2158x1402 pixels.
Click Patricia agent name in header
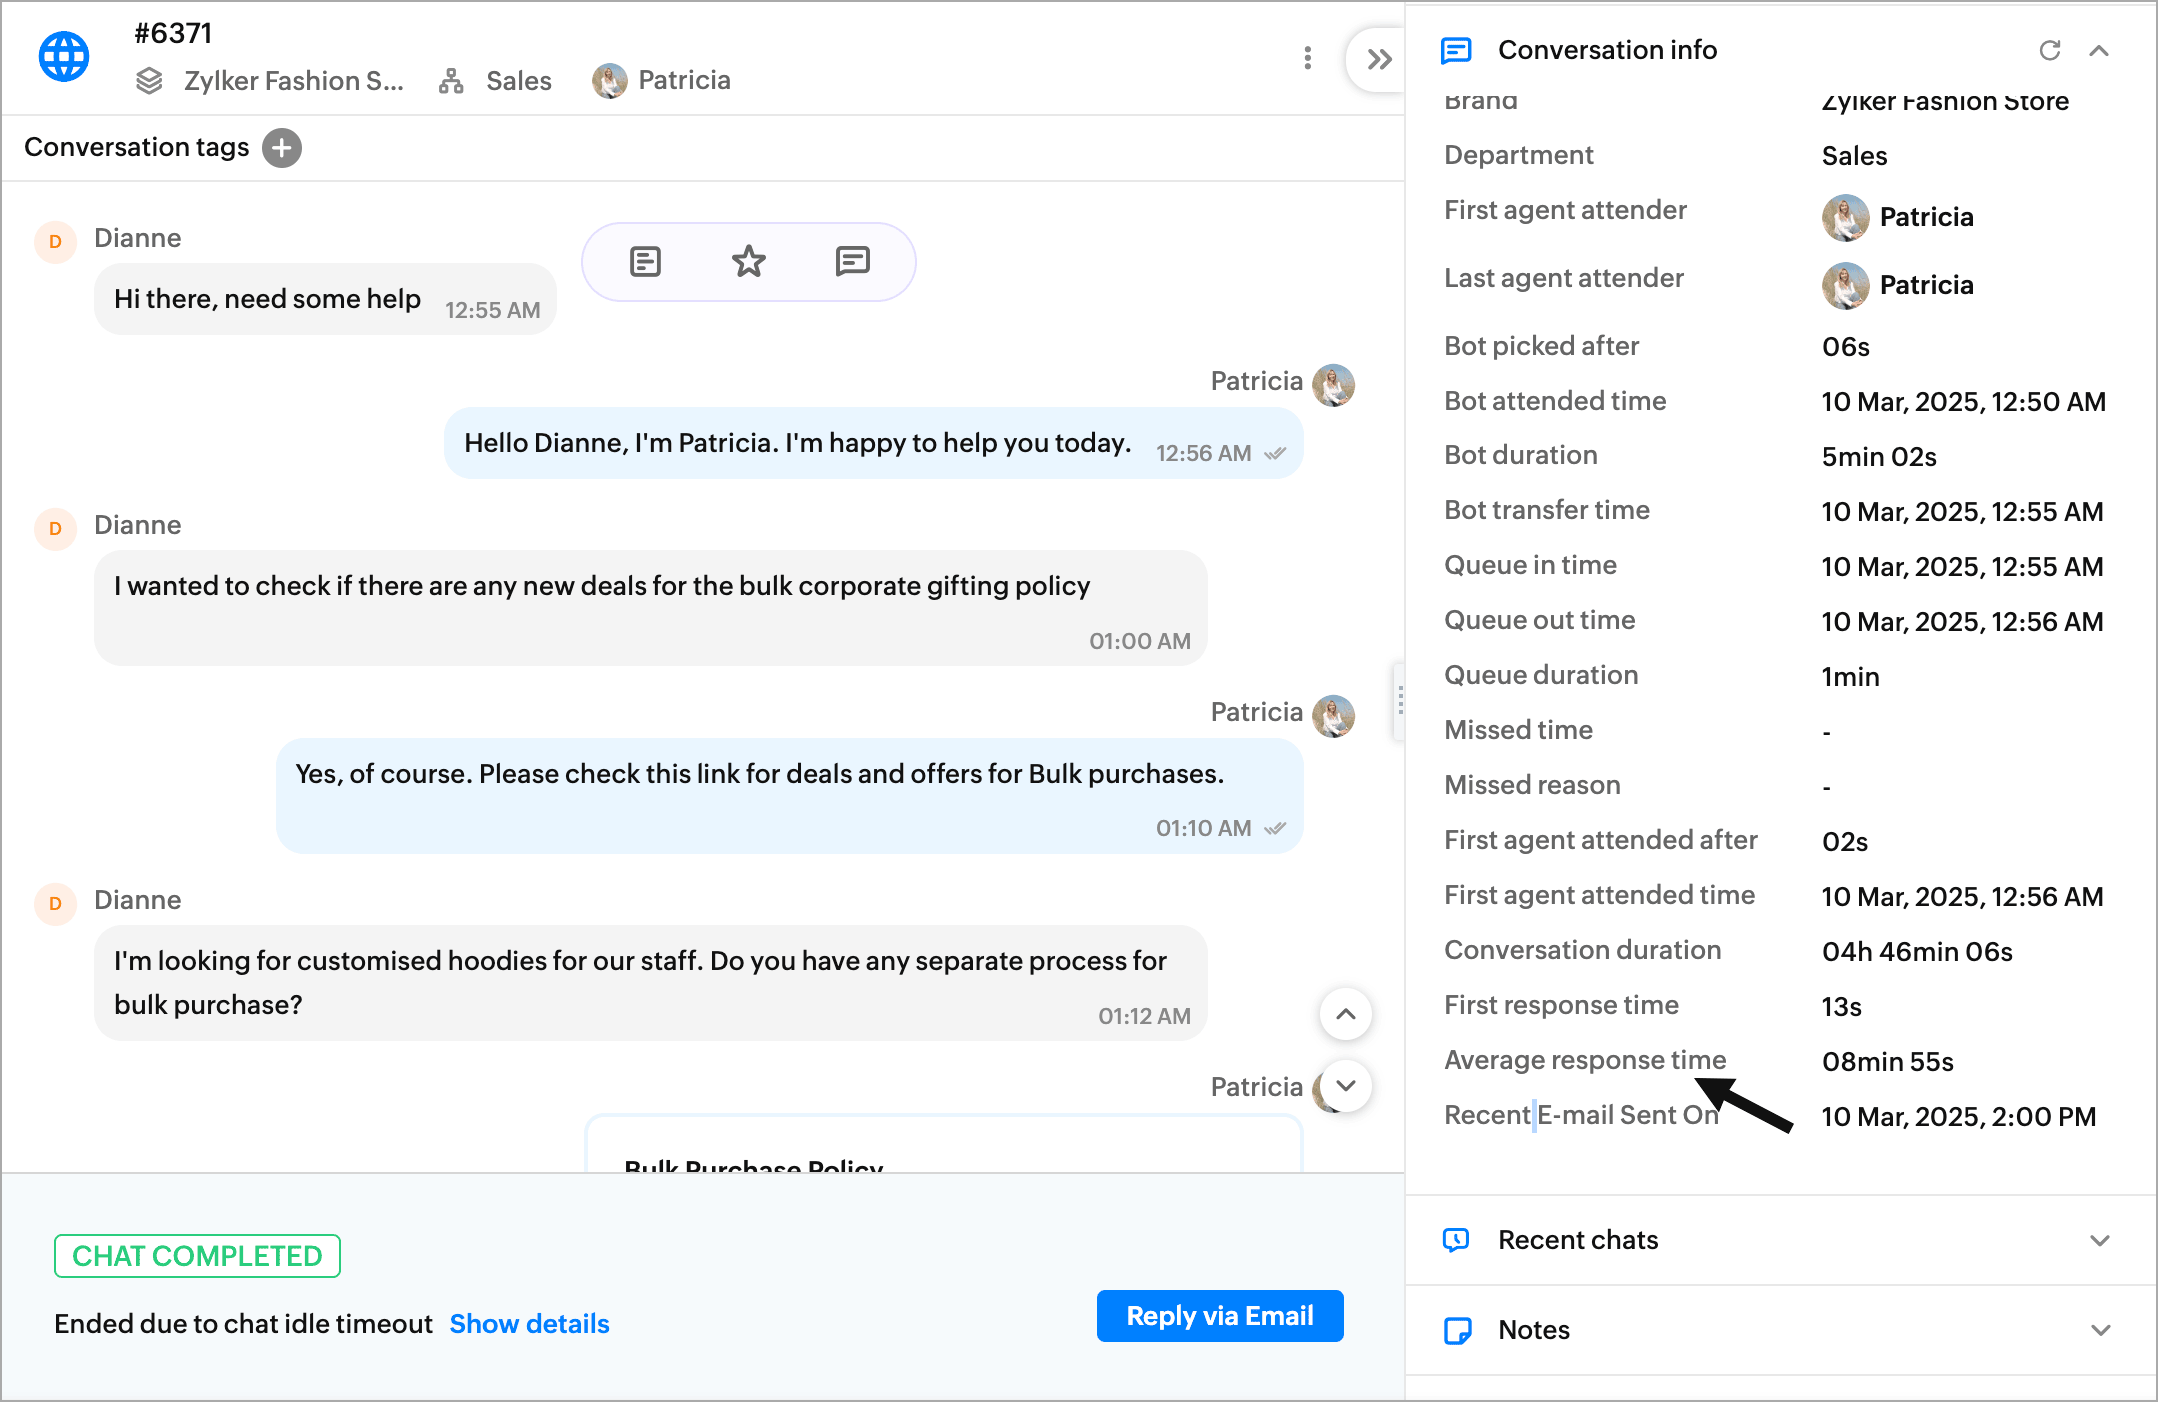pos(684,81)
